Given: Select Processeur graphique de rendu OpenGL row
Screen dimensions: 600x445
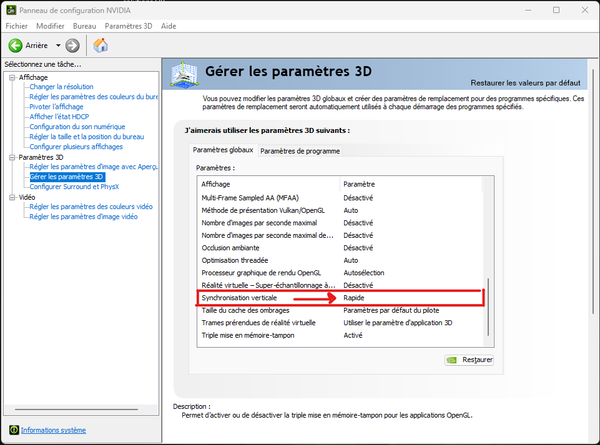Looking at the screenshot, I should point(340,273).
